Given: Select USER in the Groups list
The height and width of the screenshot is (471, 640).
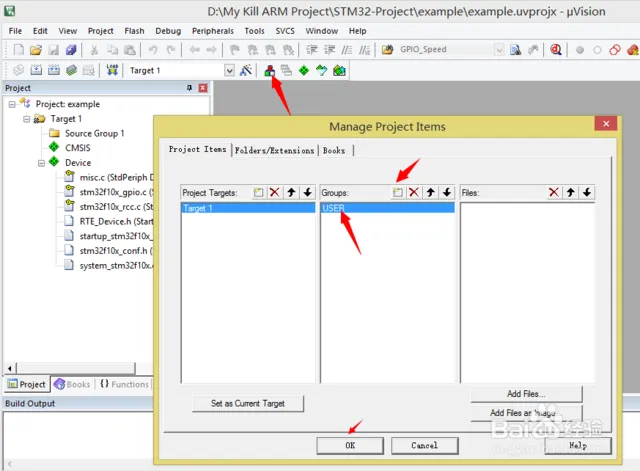Looking at the screenshot, I should coord(387,208).
